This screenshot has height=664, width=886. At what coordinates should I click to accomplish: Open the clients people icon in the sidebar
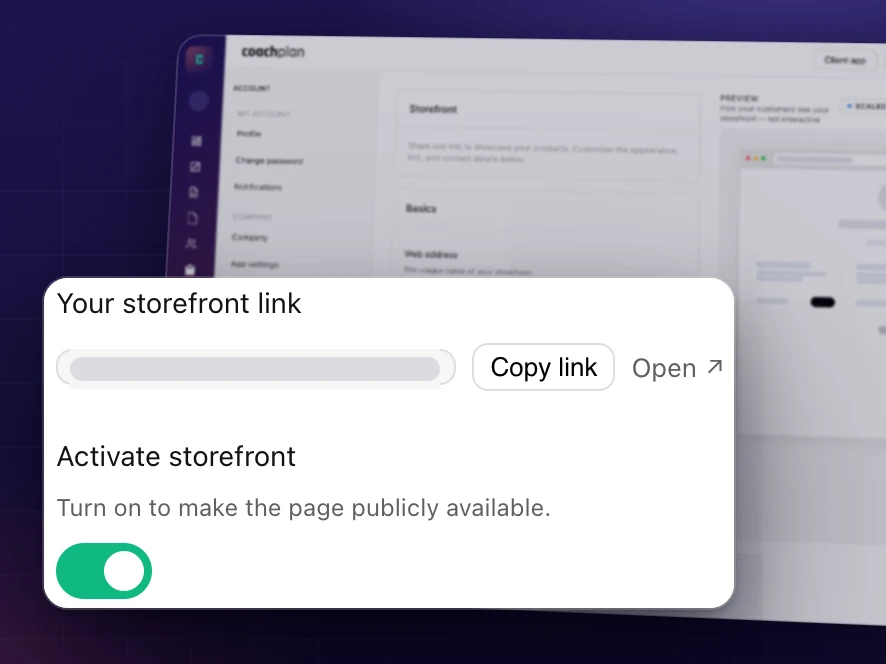[x=191, y=244]
